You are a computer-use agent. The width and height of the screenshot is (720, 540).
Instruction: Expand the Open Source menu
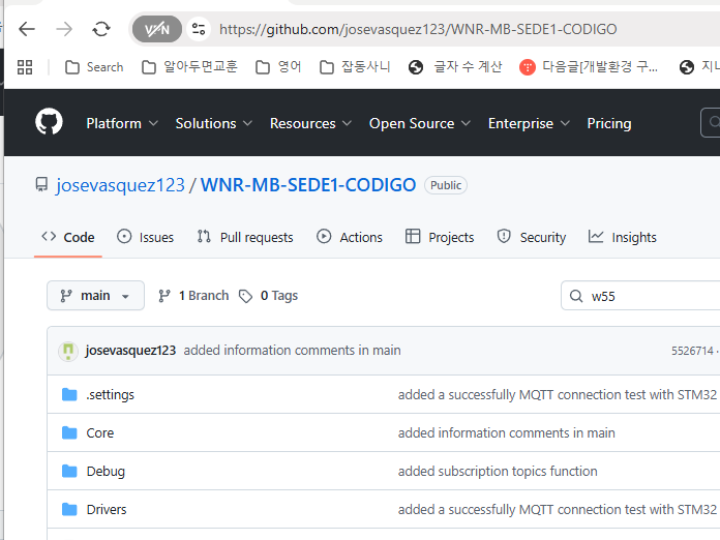(420, 124)
